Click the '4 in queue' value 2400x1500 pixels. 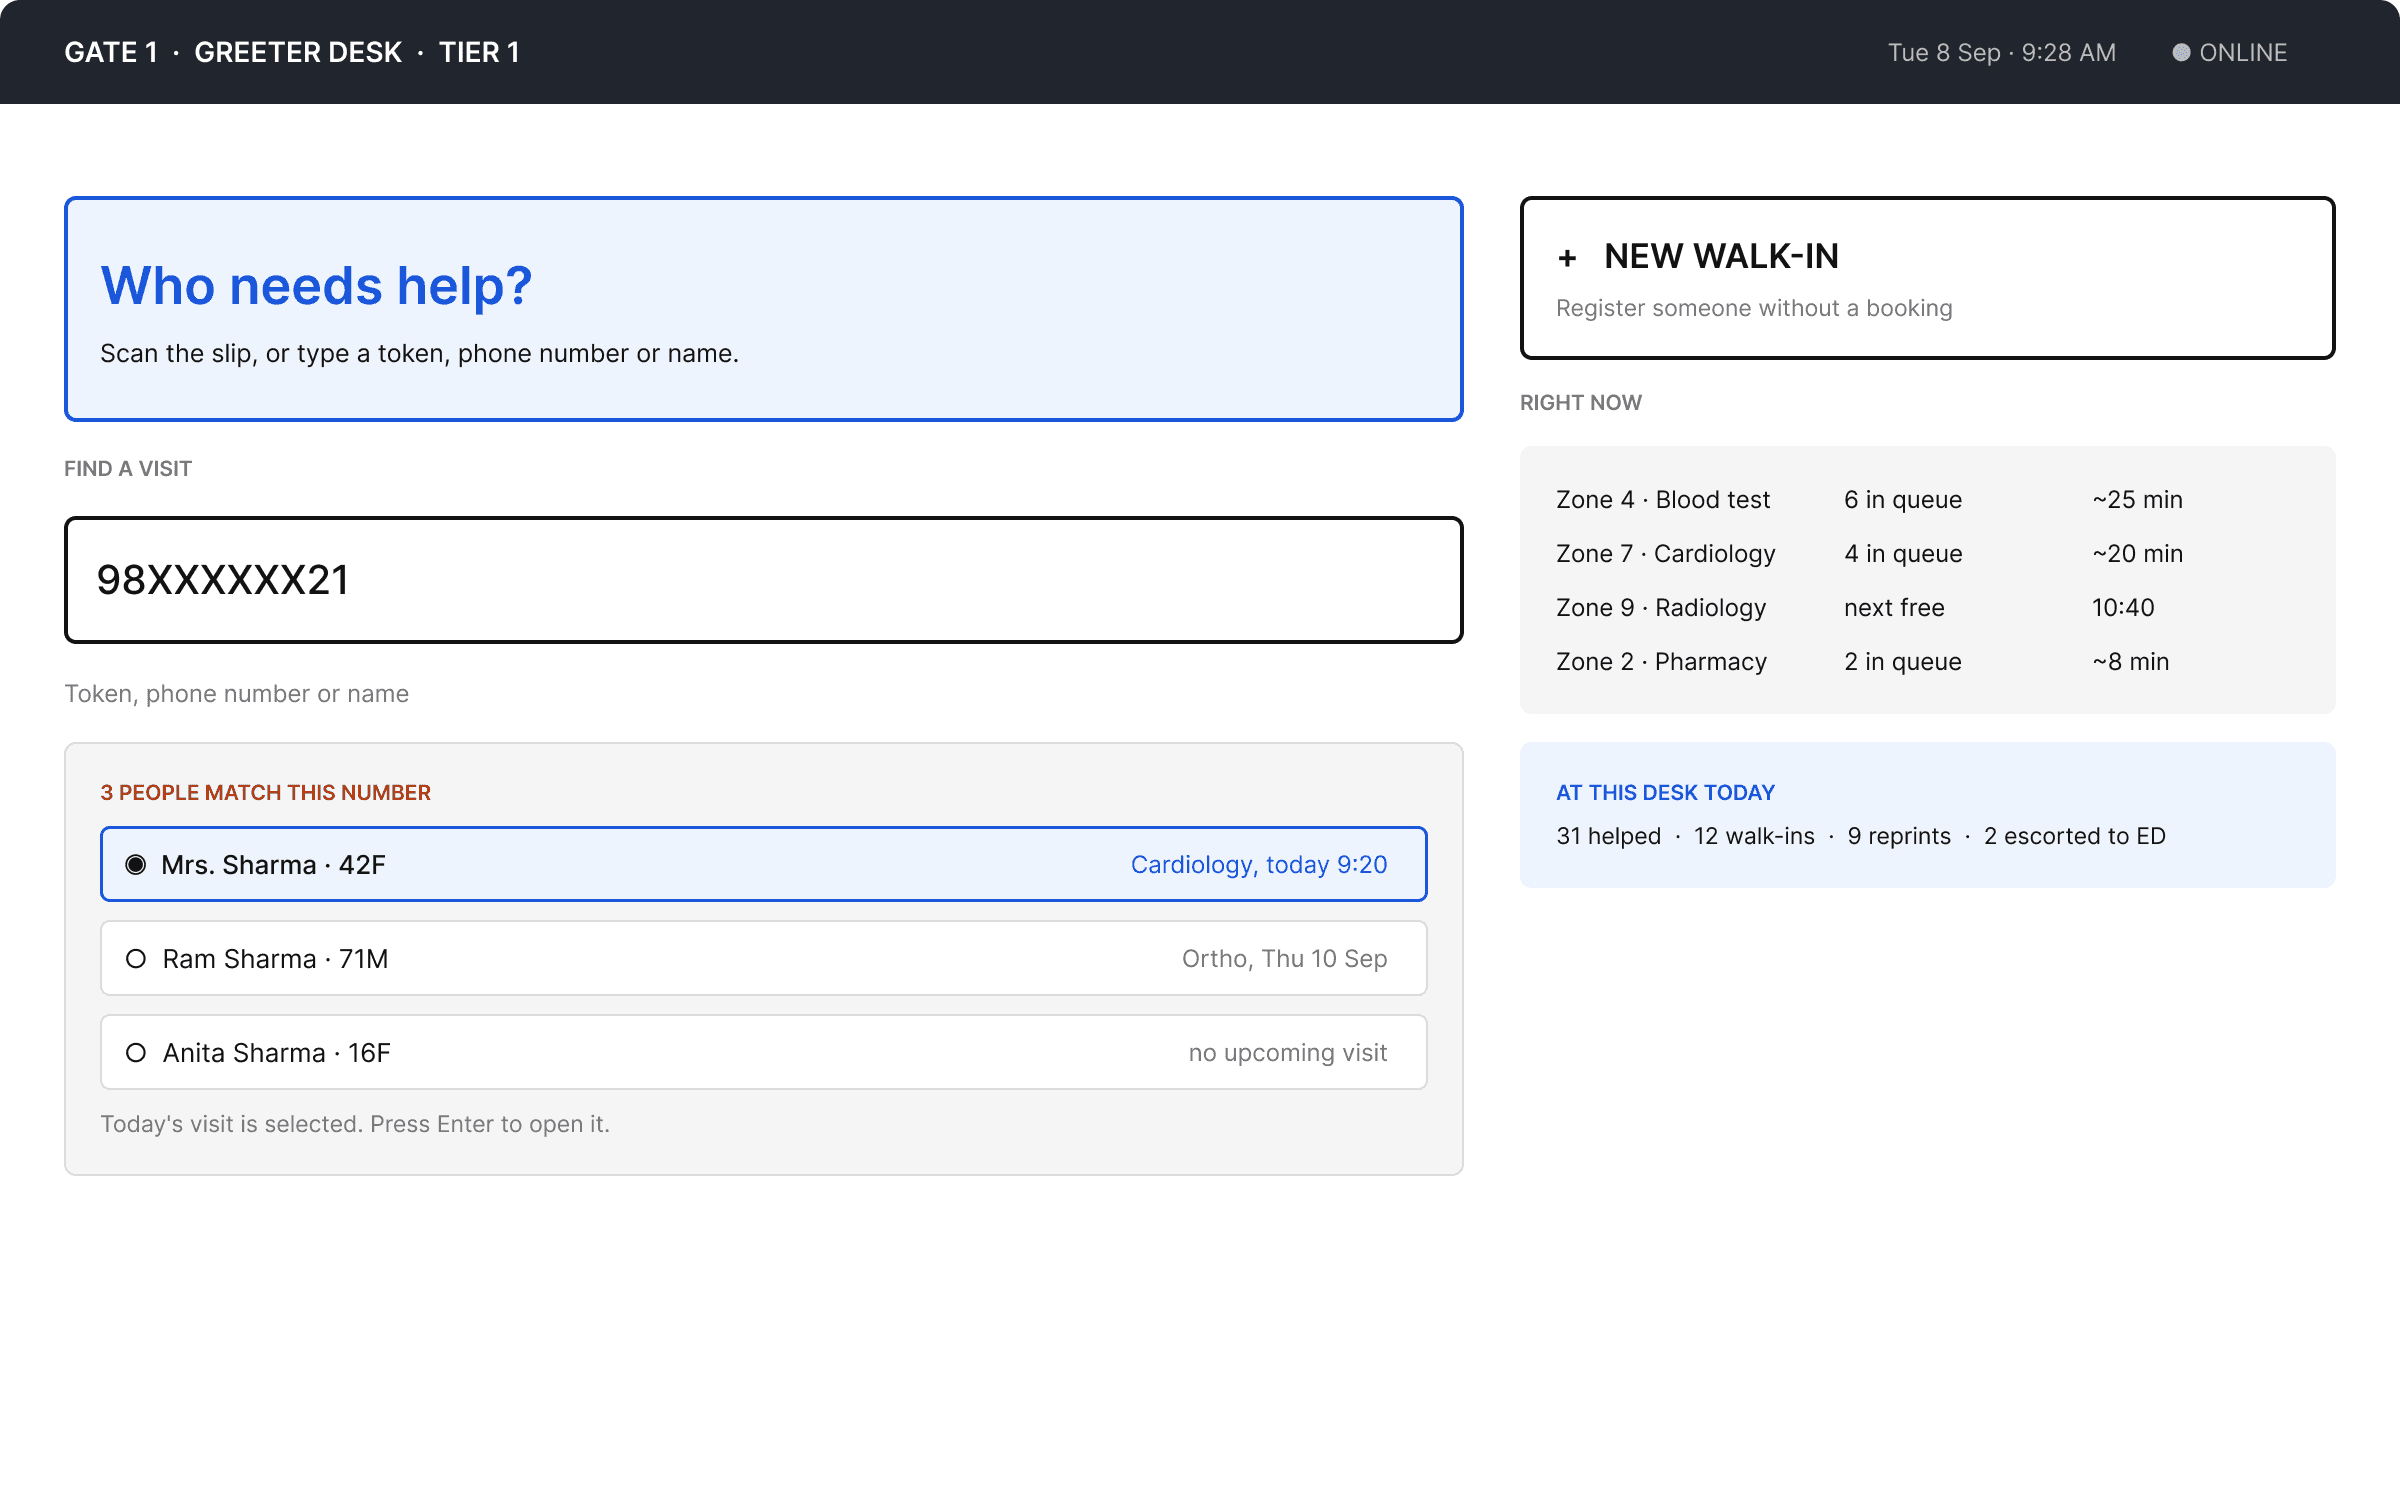point(1903,553)
